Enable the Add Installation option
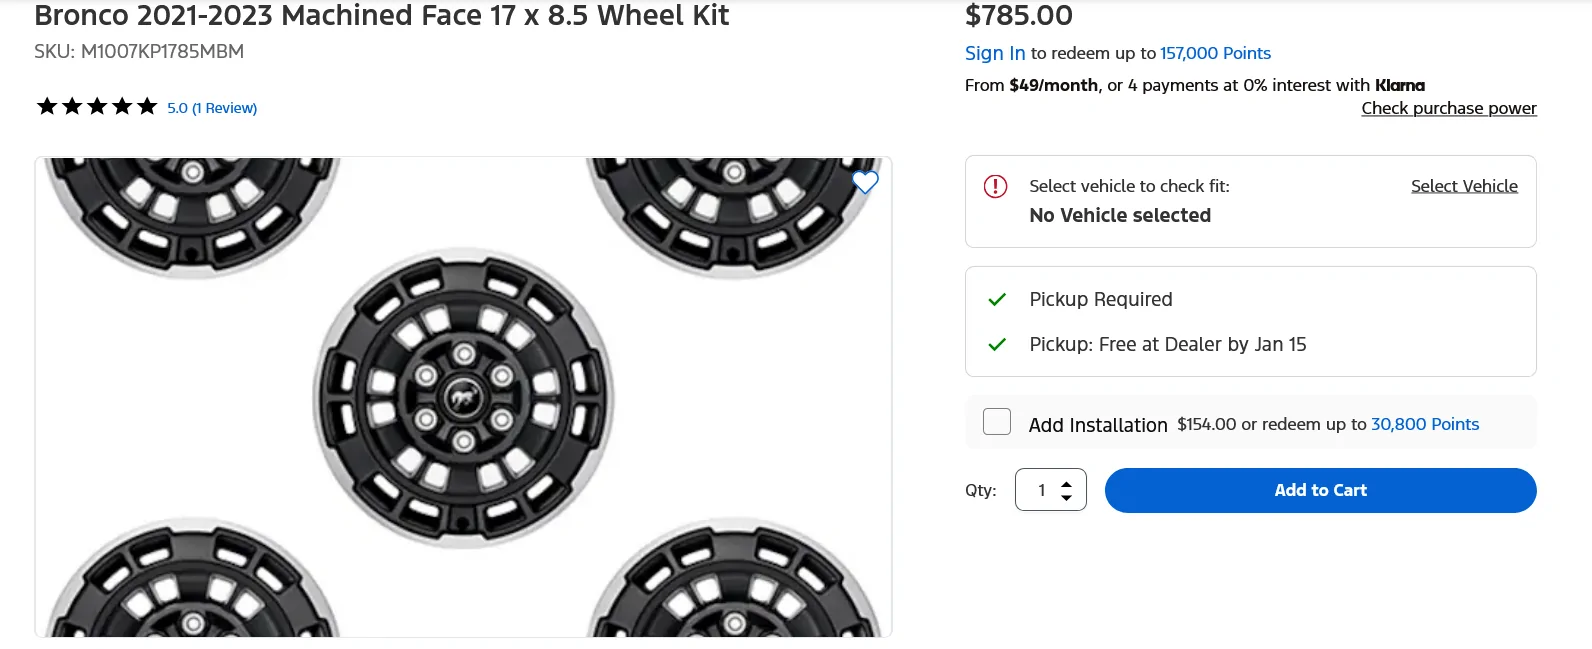 (996, 422)
